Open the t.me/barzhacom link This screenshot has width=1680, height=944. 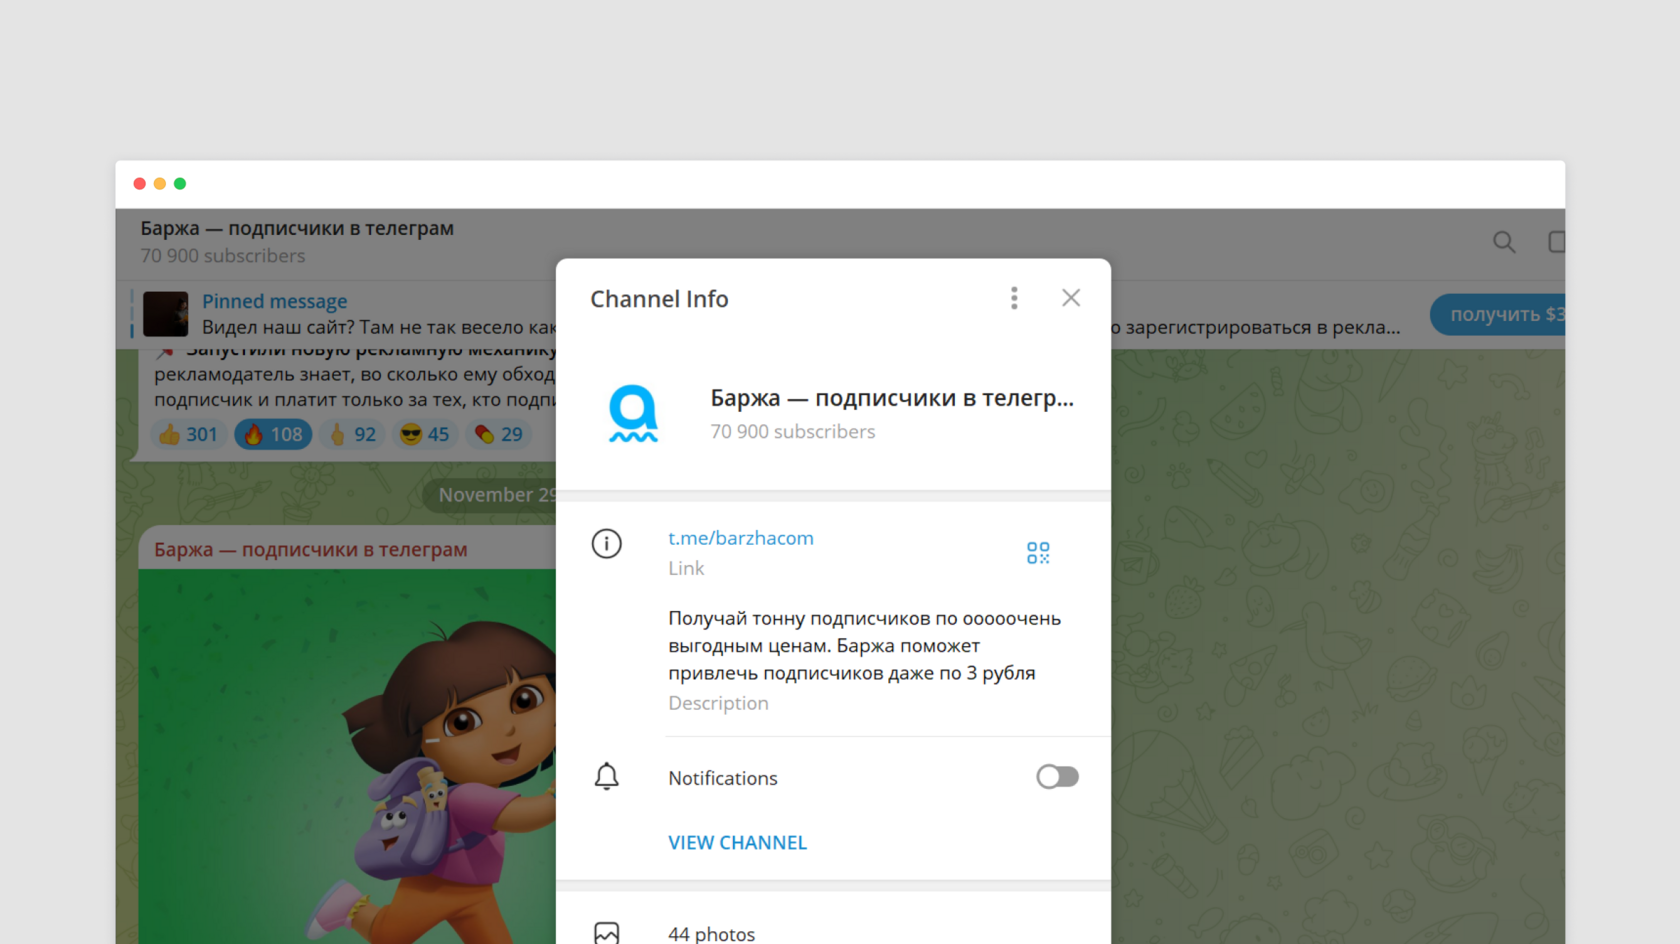[741, 538]
